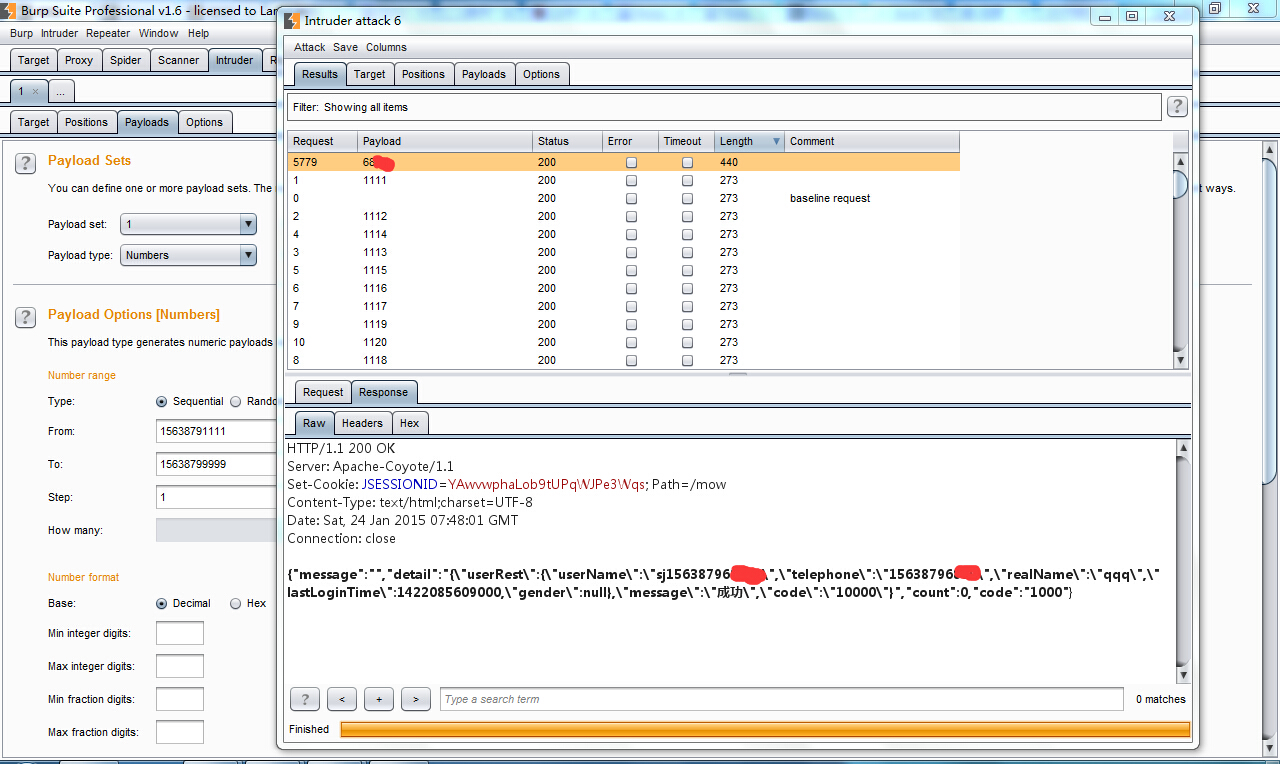Open Repeater menu in main menu bar
The width and height of the screenshot is (1280, 764).
click(x=108, y=33)
